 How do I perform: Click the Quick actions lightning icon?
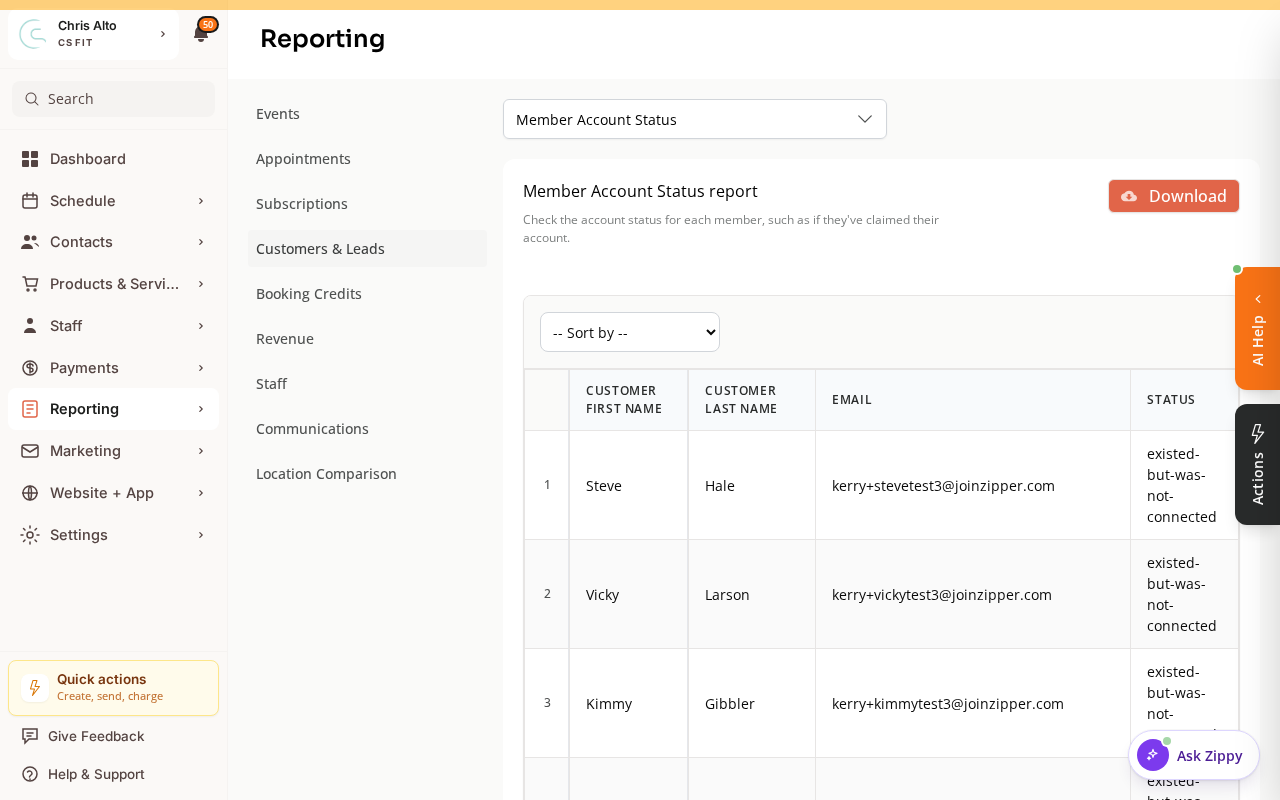(35, 688)
